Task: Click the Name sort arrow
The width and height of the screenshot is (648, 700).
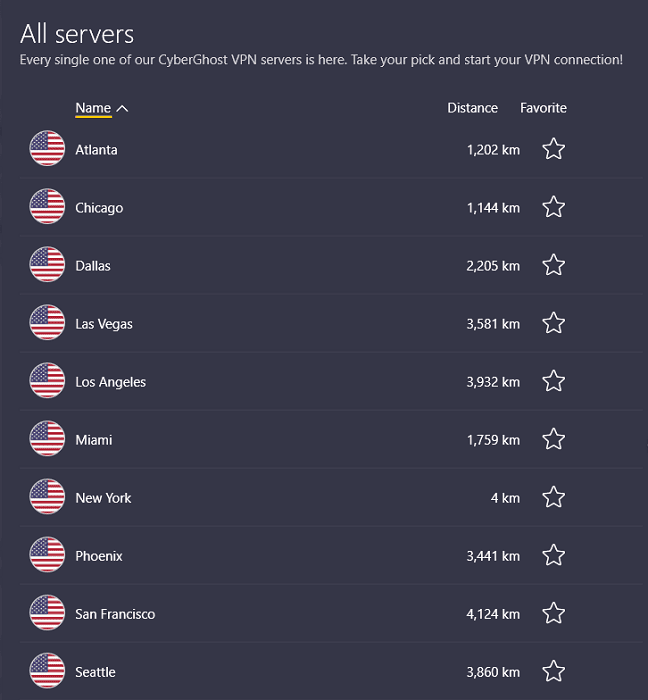Action: 122,108
